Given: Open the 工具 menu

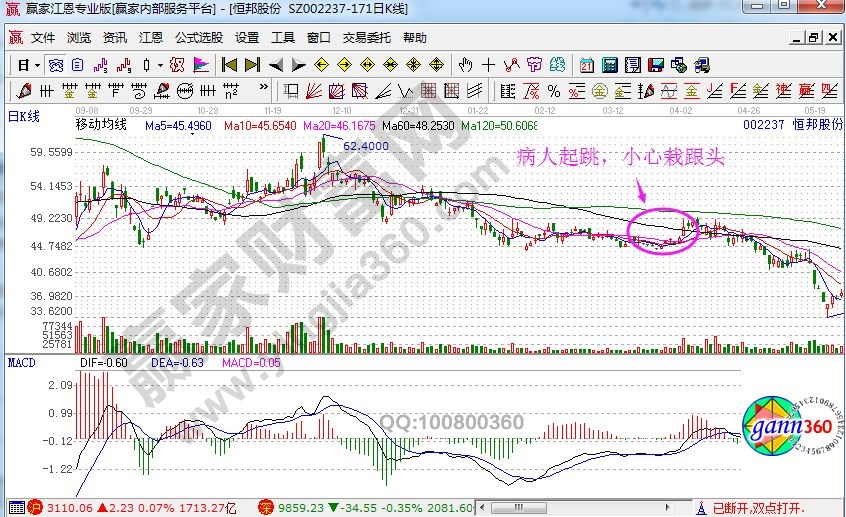Looking at the screenshot, I should (283, 38).
